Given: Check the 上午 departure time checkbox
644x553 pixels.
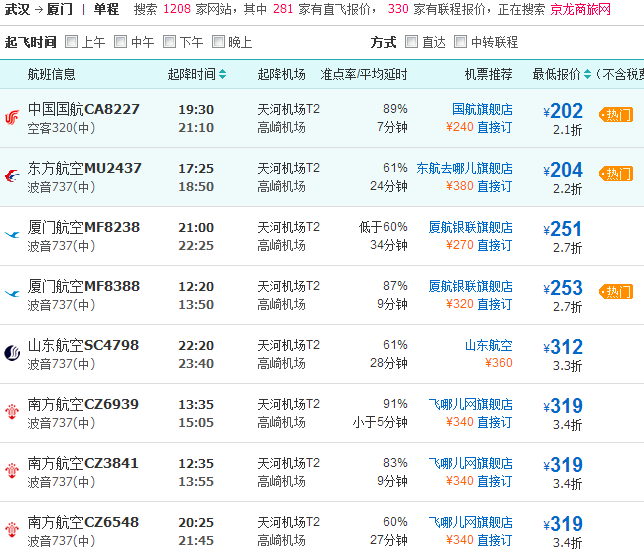Looking at the screenshot, I should click(71, 41).
